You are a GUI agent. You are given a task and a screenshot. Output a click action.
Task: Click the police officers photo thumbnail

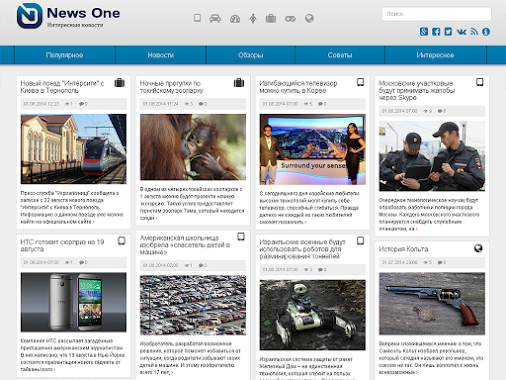point(432,156)
